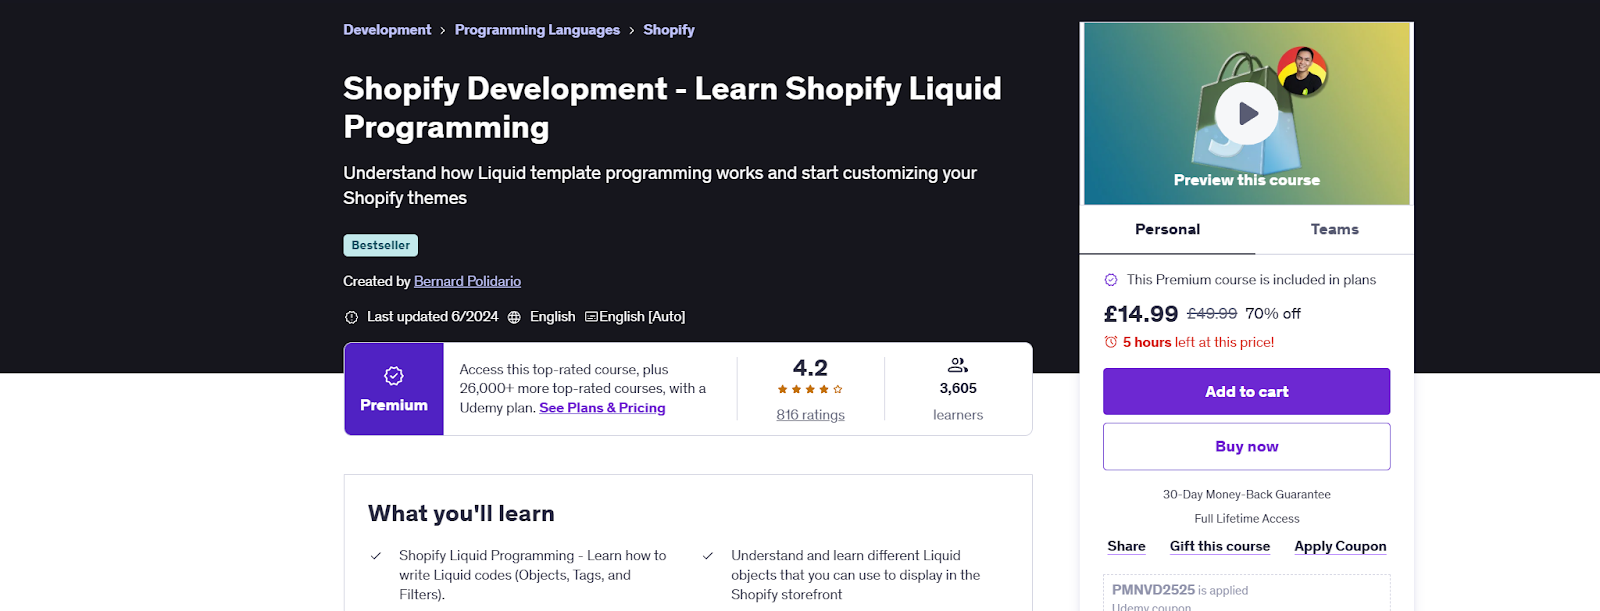The width and height of the screenshot is (1600, 611).
Task: Switch to the Teams tab
Action: click(1334, 229)
